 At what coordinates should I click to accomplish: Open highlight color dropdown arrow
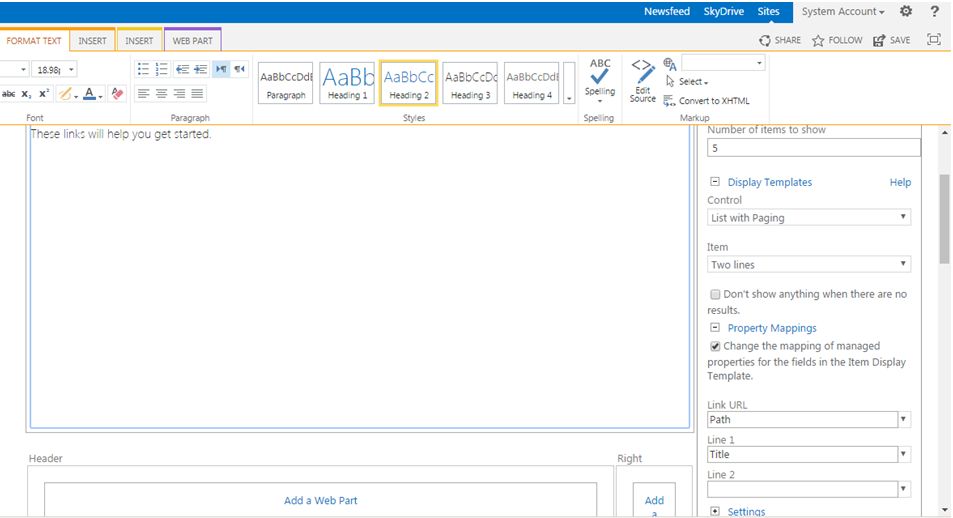pyautogui.click(x=76, y=95)
